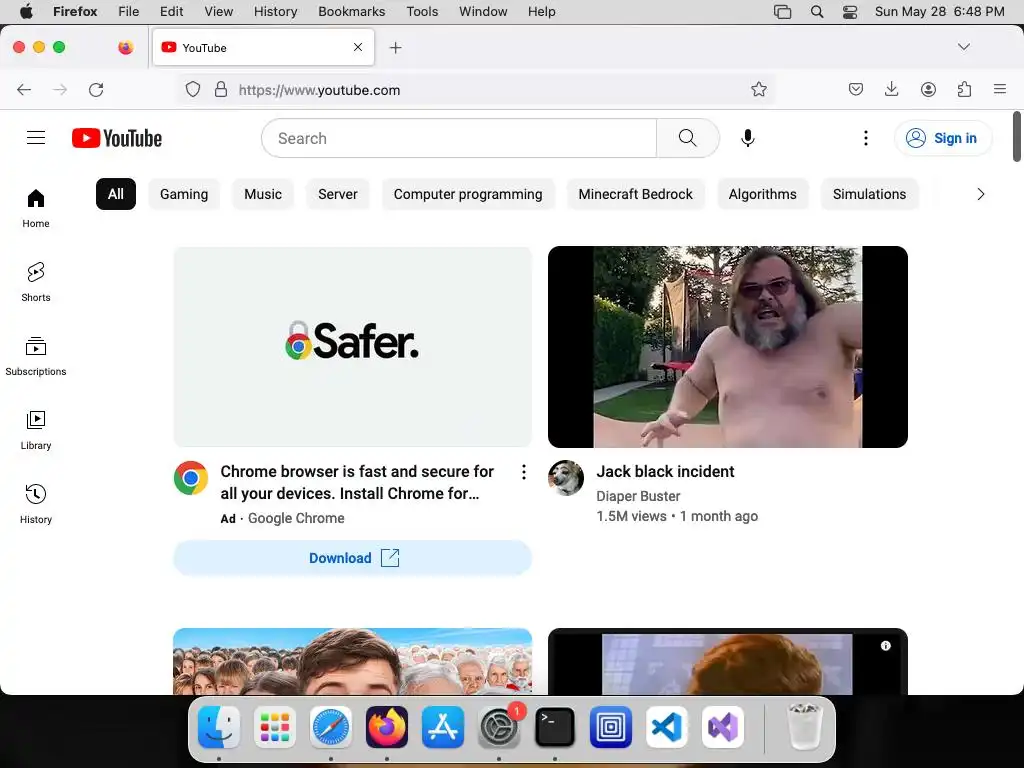Click the page vertical scrollbar thumb
This screenshot has width=1024, height=768.
[1017, 136]
